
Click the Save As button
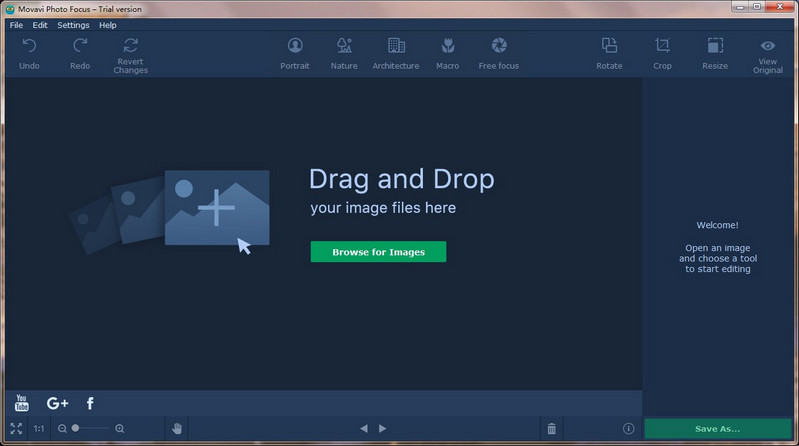coord(717,429)
